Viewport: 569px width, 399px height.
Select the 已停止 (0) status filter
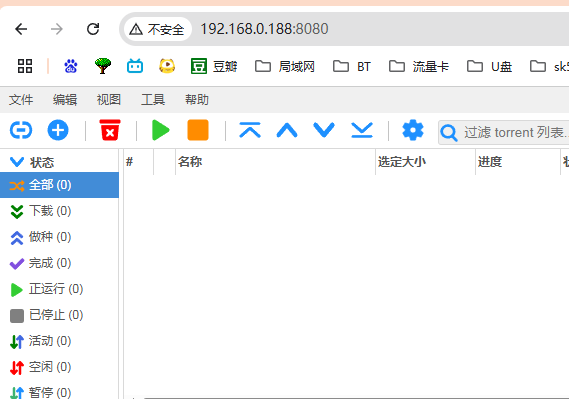[59, 315]
